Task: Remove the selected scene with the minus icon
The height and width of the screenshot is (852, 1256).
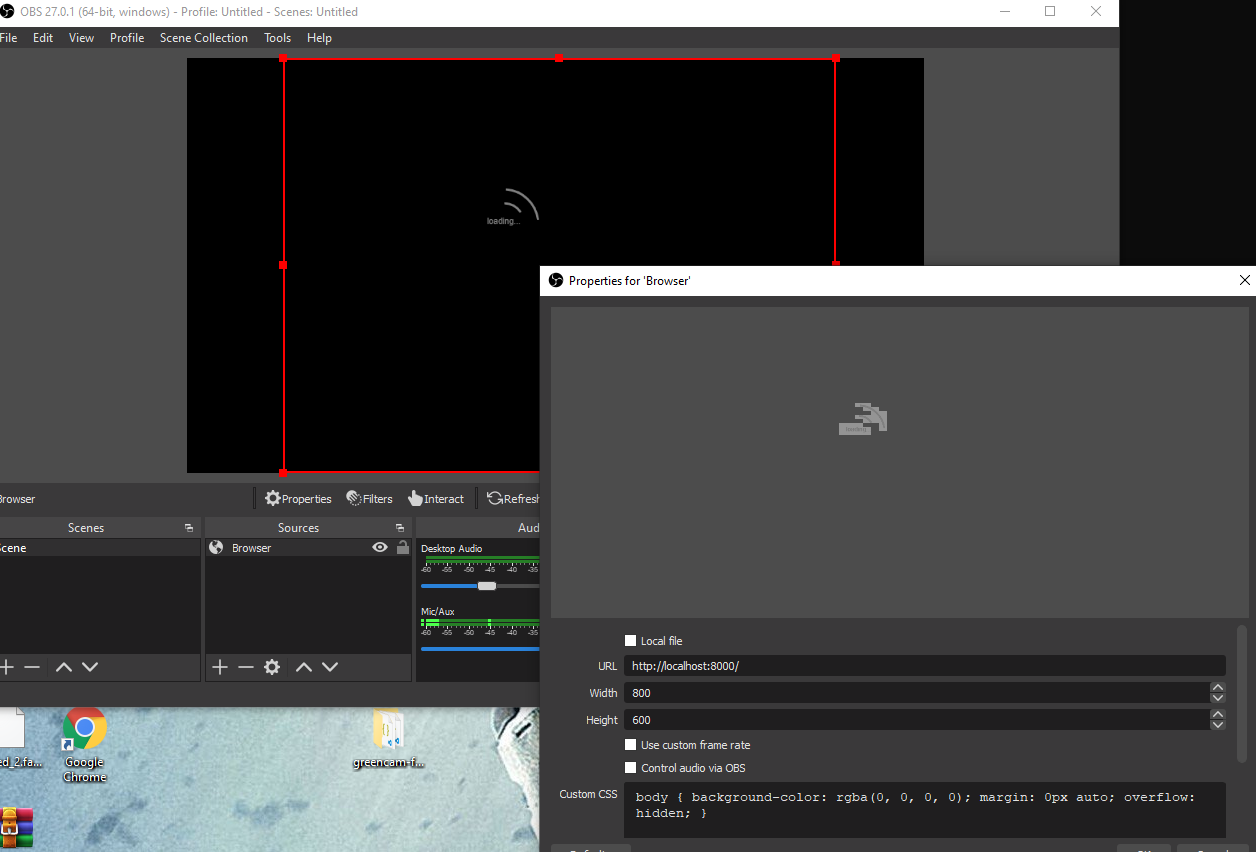Action: [x=32, y=667]
